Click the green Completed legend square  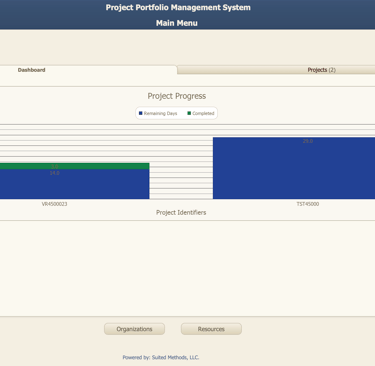[189, 113]
